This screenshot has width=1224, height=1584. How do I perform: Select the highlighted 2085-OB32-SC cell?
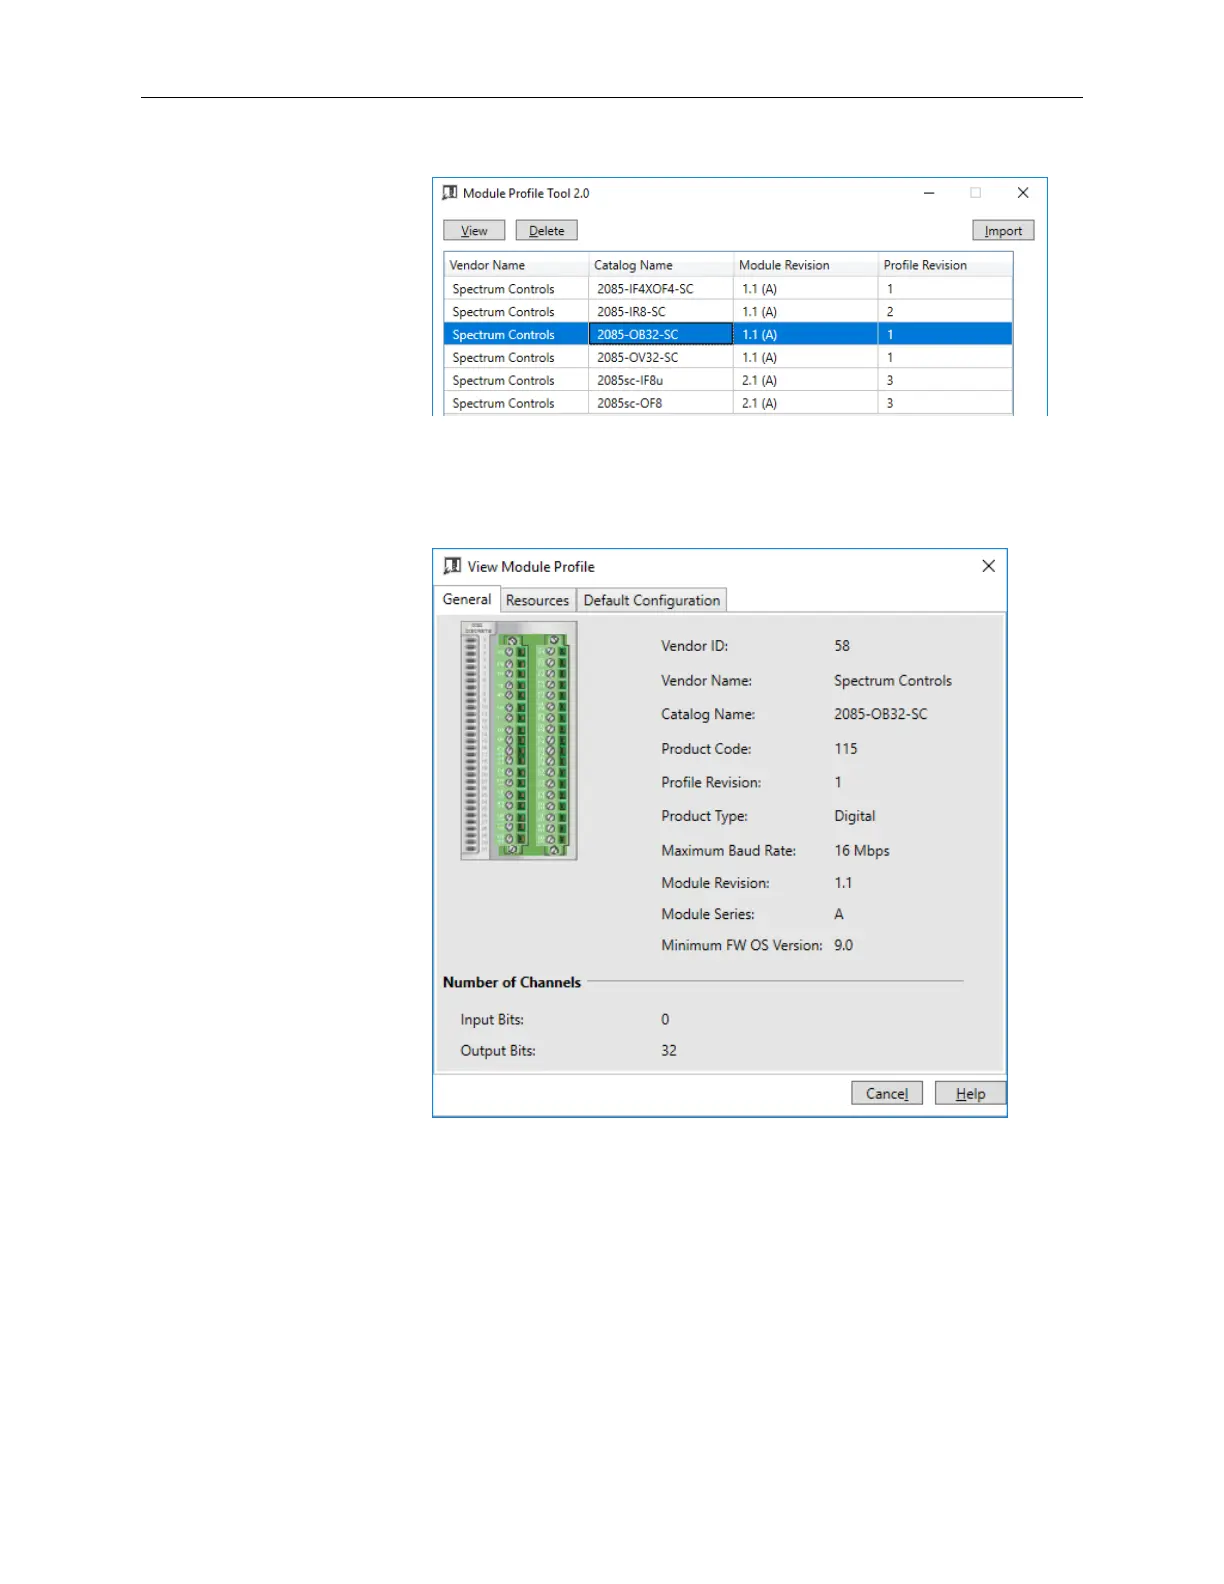point(661,335)
